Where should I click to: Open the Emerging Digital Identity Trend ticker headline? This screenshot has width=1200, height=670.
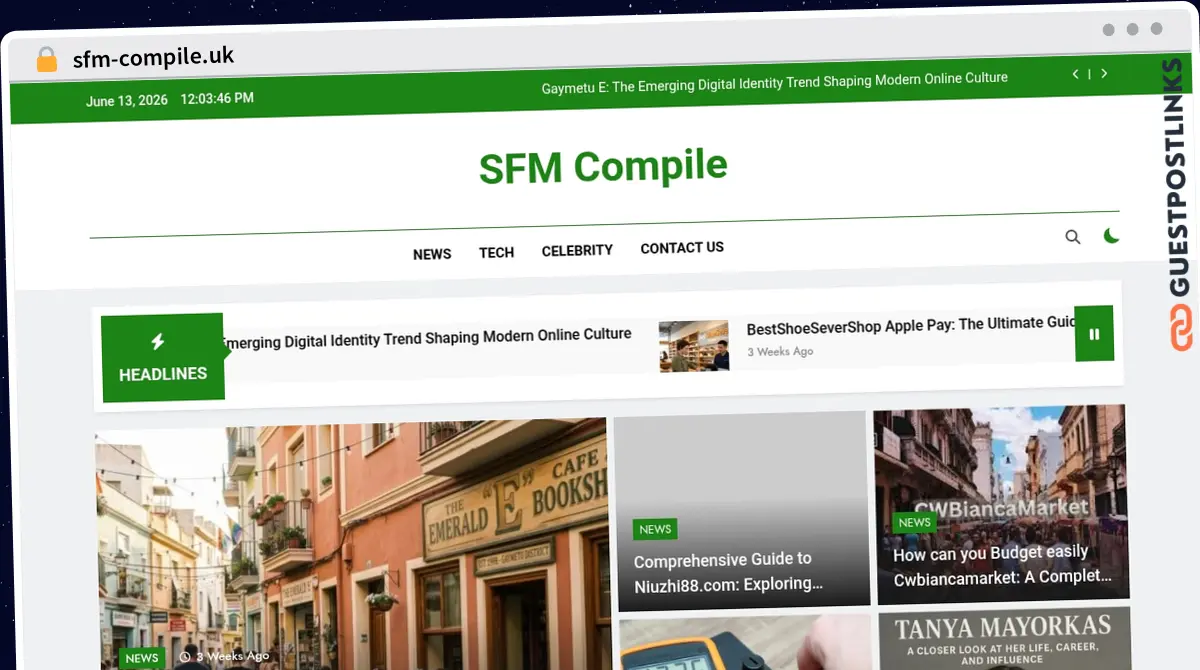tap(426, 338)
